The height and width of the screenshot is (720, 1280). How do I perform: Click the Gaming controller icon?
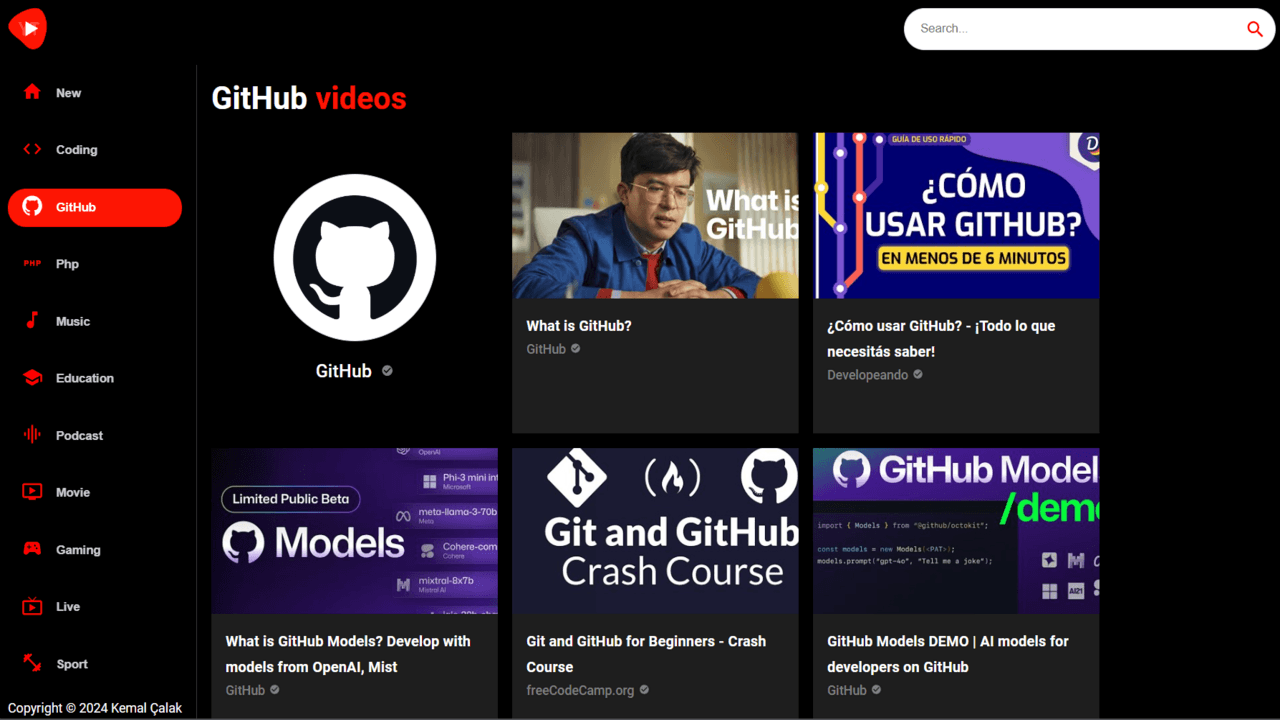click(32, 549)
